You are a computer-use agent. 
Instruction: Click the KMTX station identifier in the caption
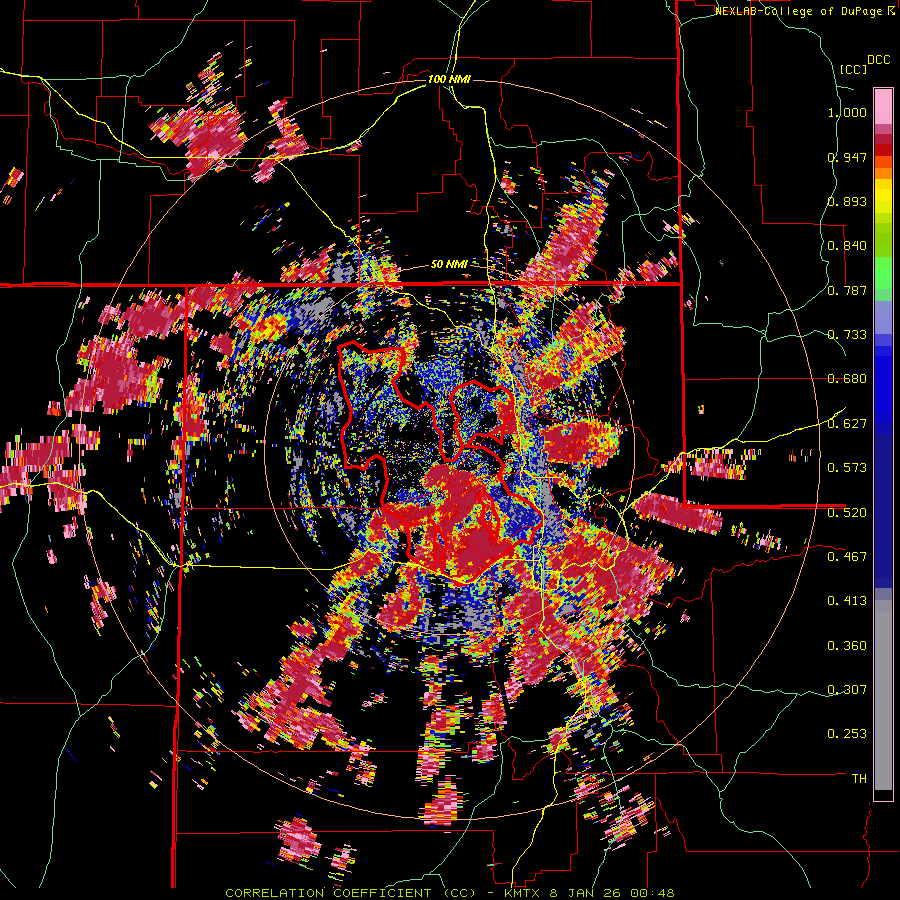coord(523,893)
